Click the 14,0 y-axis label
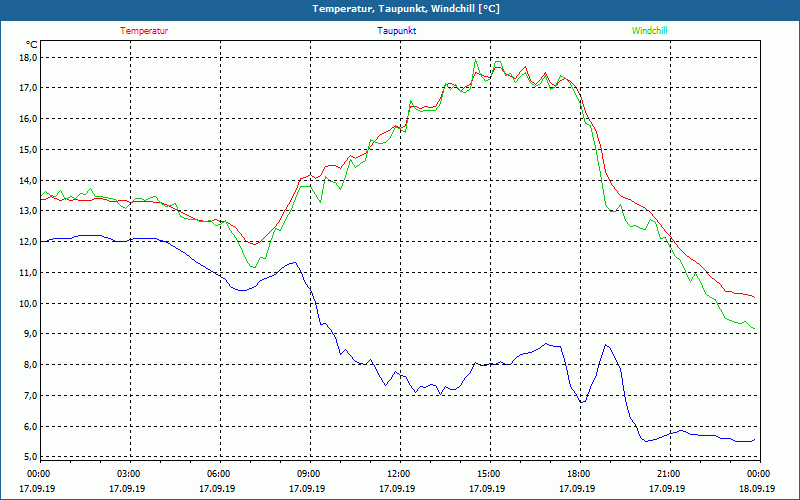 29,180
